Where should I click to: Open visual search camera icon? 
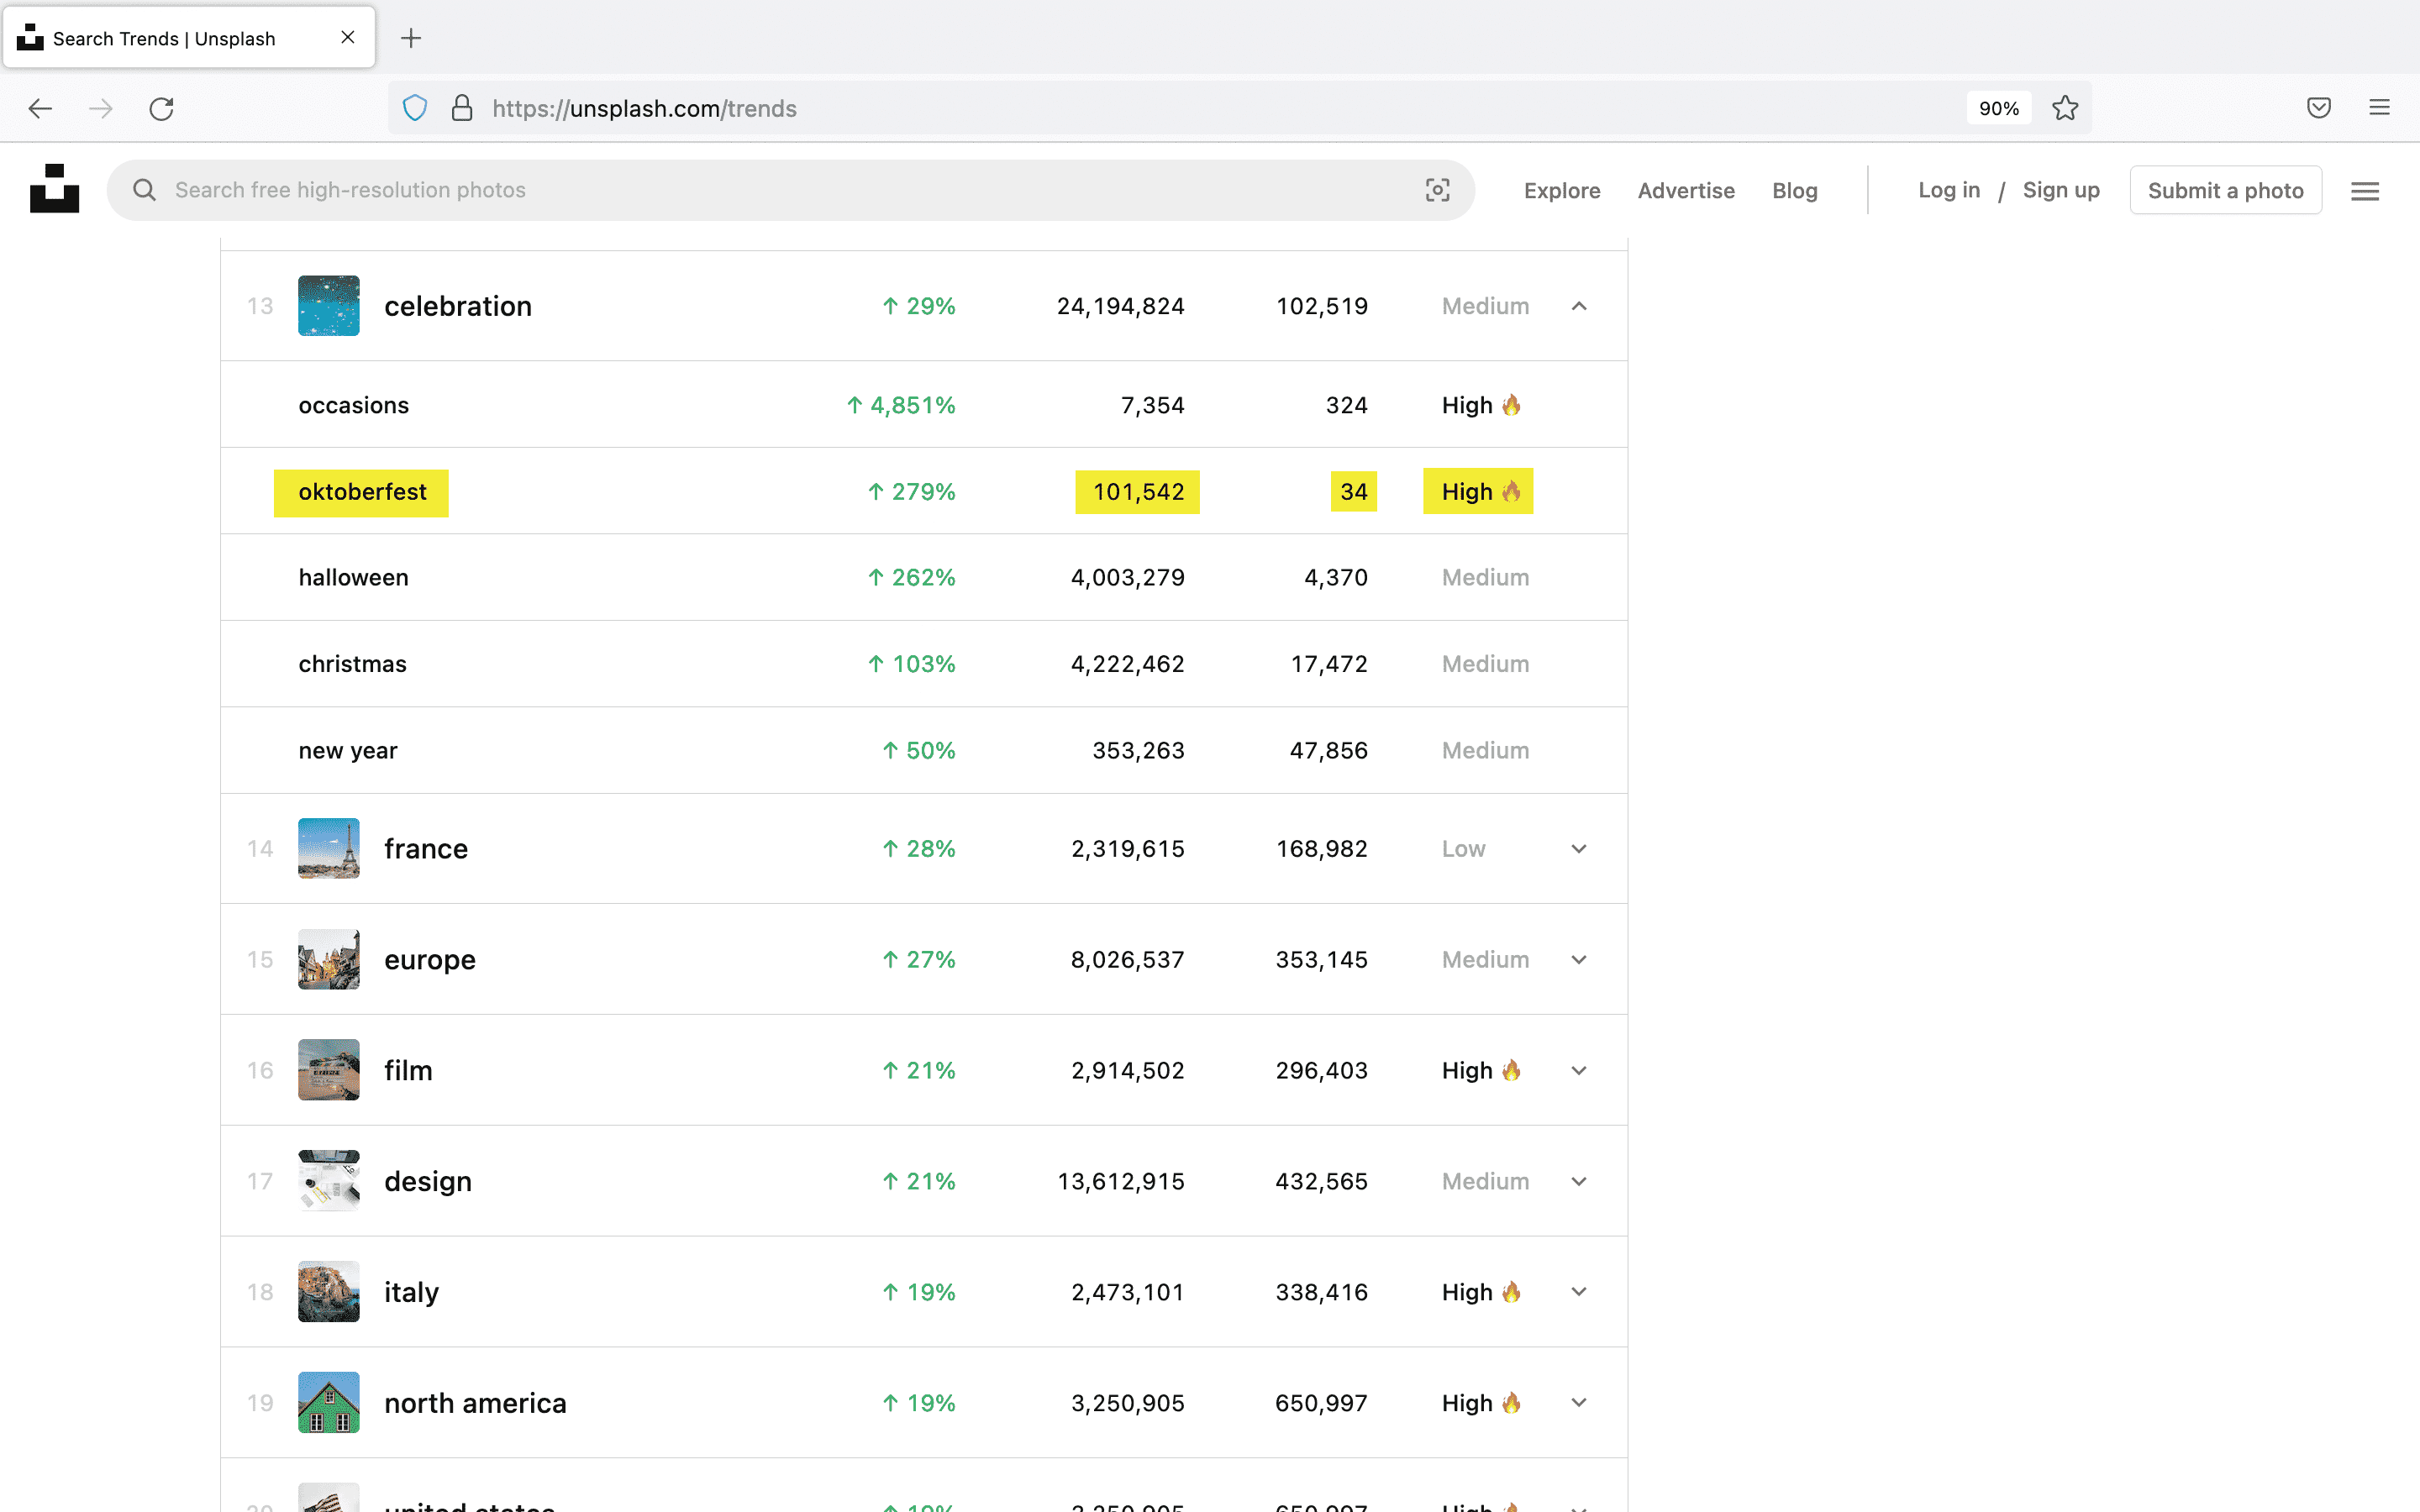[1437, 190]
